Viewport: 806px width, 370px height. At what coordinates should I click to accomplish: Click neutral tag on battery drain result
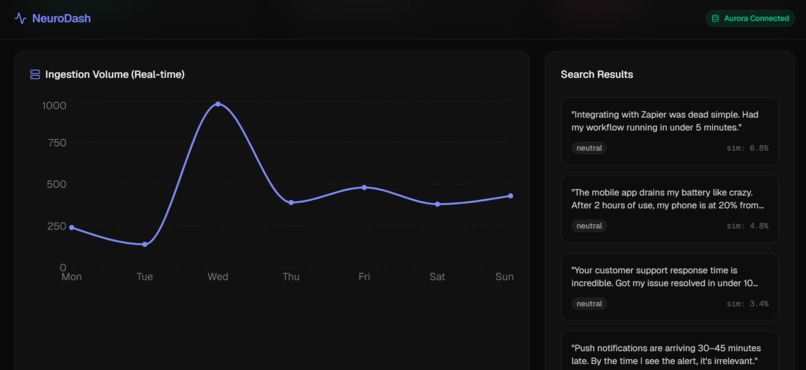[x=589, y=226]
